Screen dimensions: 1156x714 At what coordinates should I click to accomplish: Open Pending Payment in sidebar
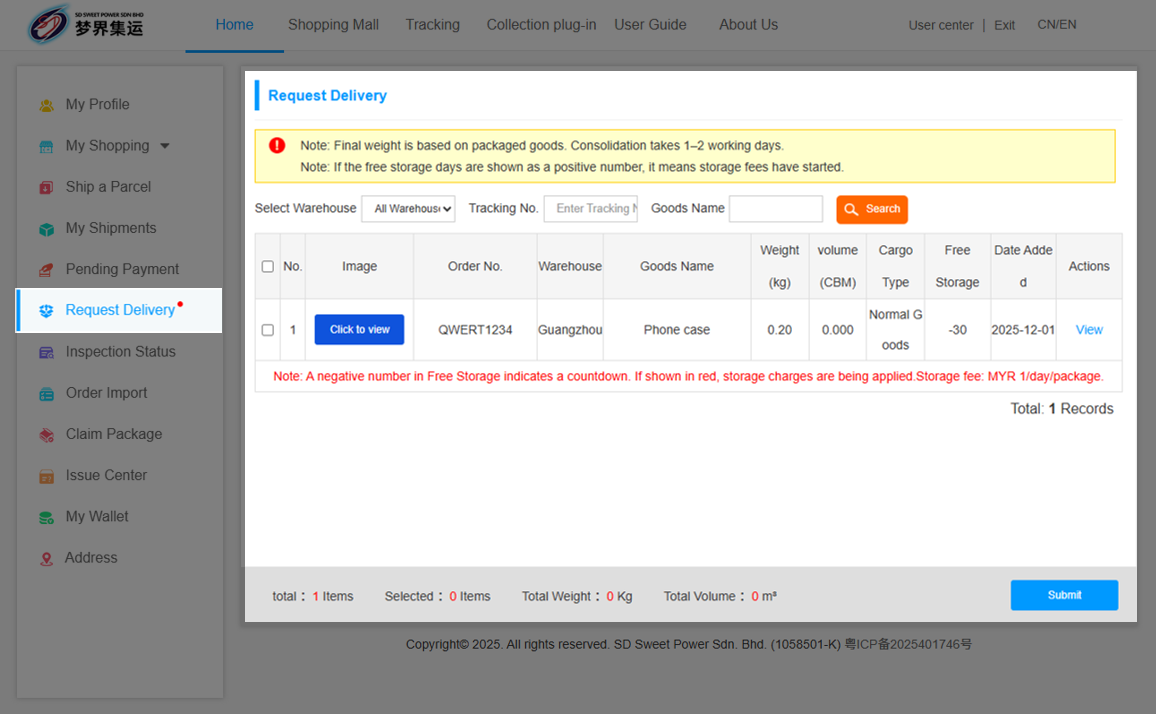122,269
